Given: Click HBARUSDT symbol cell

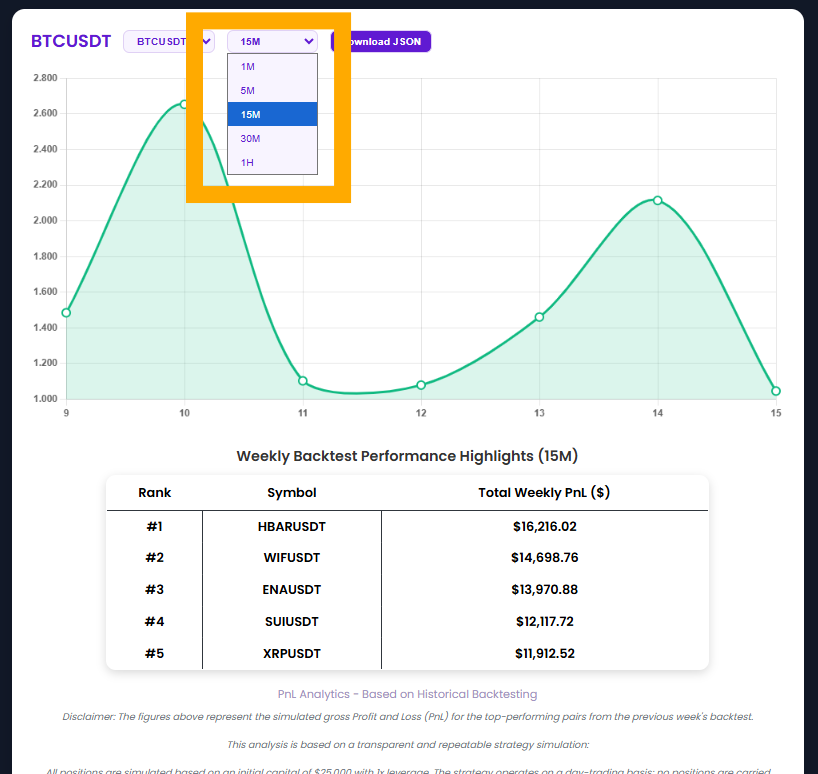Looking at the screenshot, I should pyautogui.click(x=292, y=527).
